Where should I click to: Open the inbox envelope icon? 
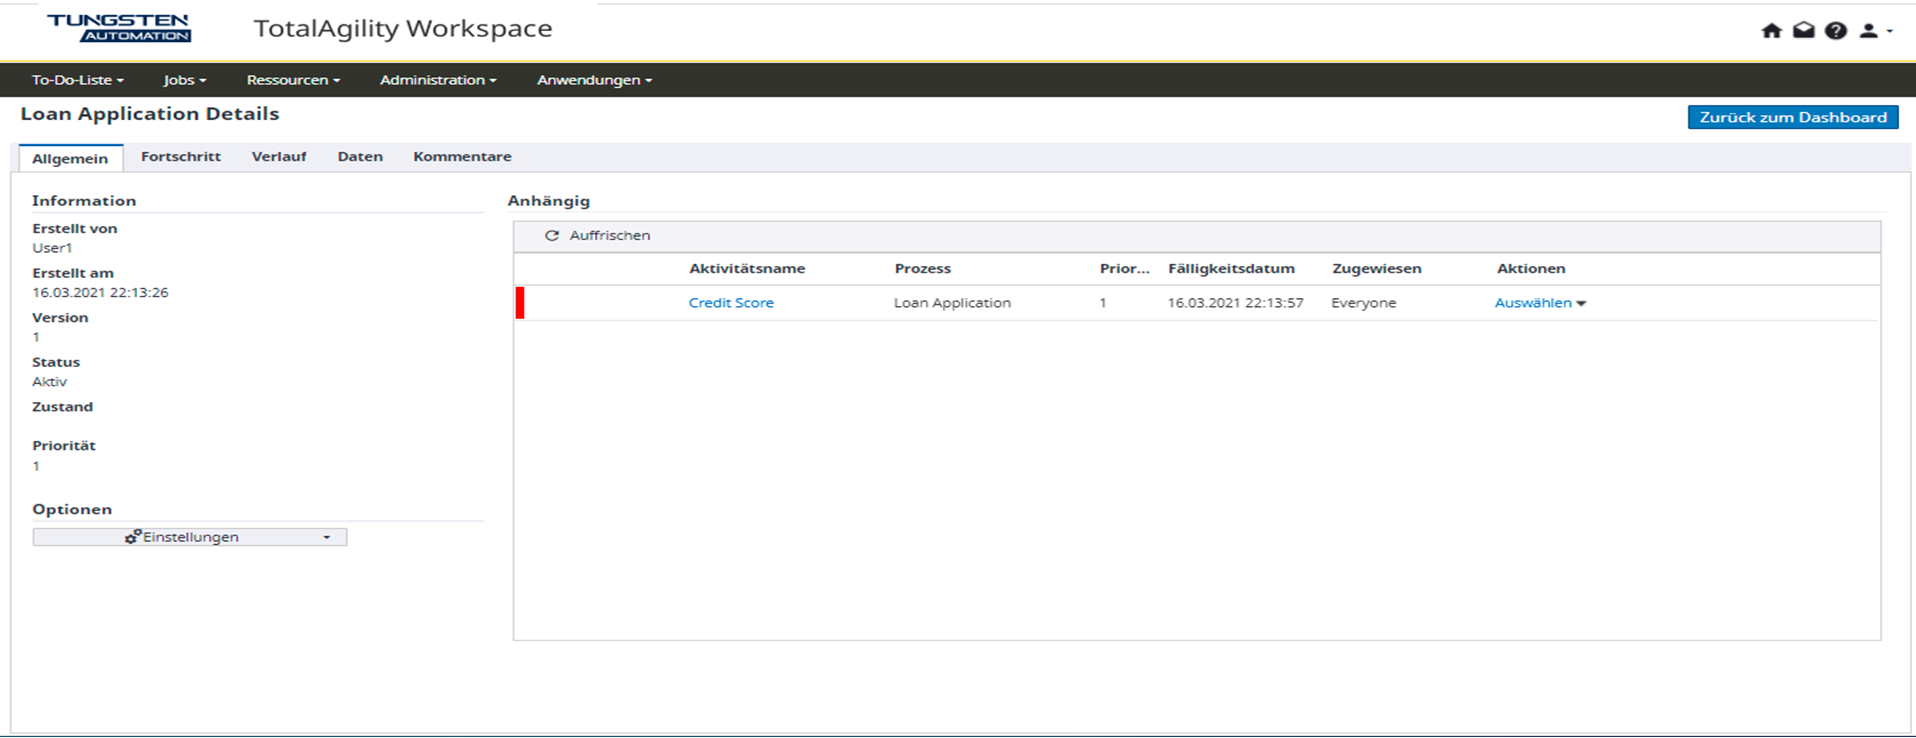tap(1803, 31)
